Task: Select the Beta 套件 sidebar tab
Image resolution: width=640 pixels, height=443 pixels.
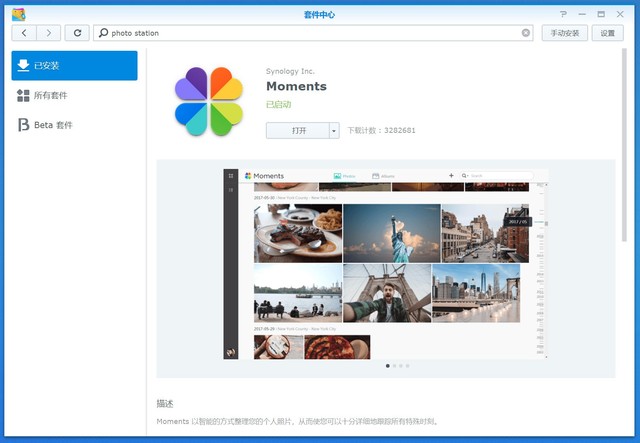Action: (74, 125)
